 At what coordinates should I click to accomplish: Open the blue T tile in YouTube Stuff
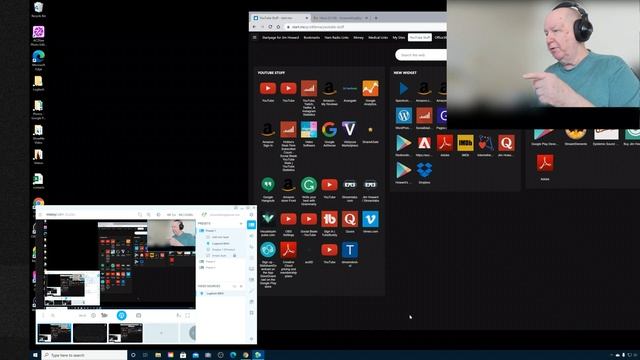click(350, 250)
